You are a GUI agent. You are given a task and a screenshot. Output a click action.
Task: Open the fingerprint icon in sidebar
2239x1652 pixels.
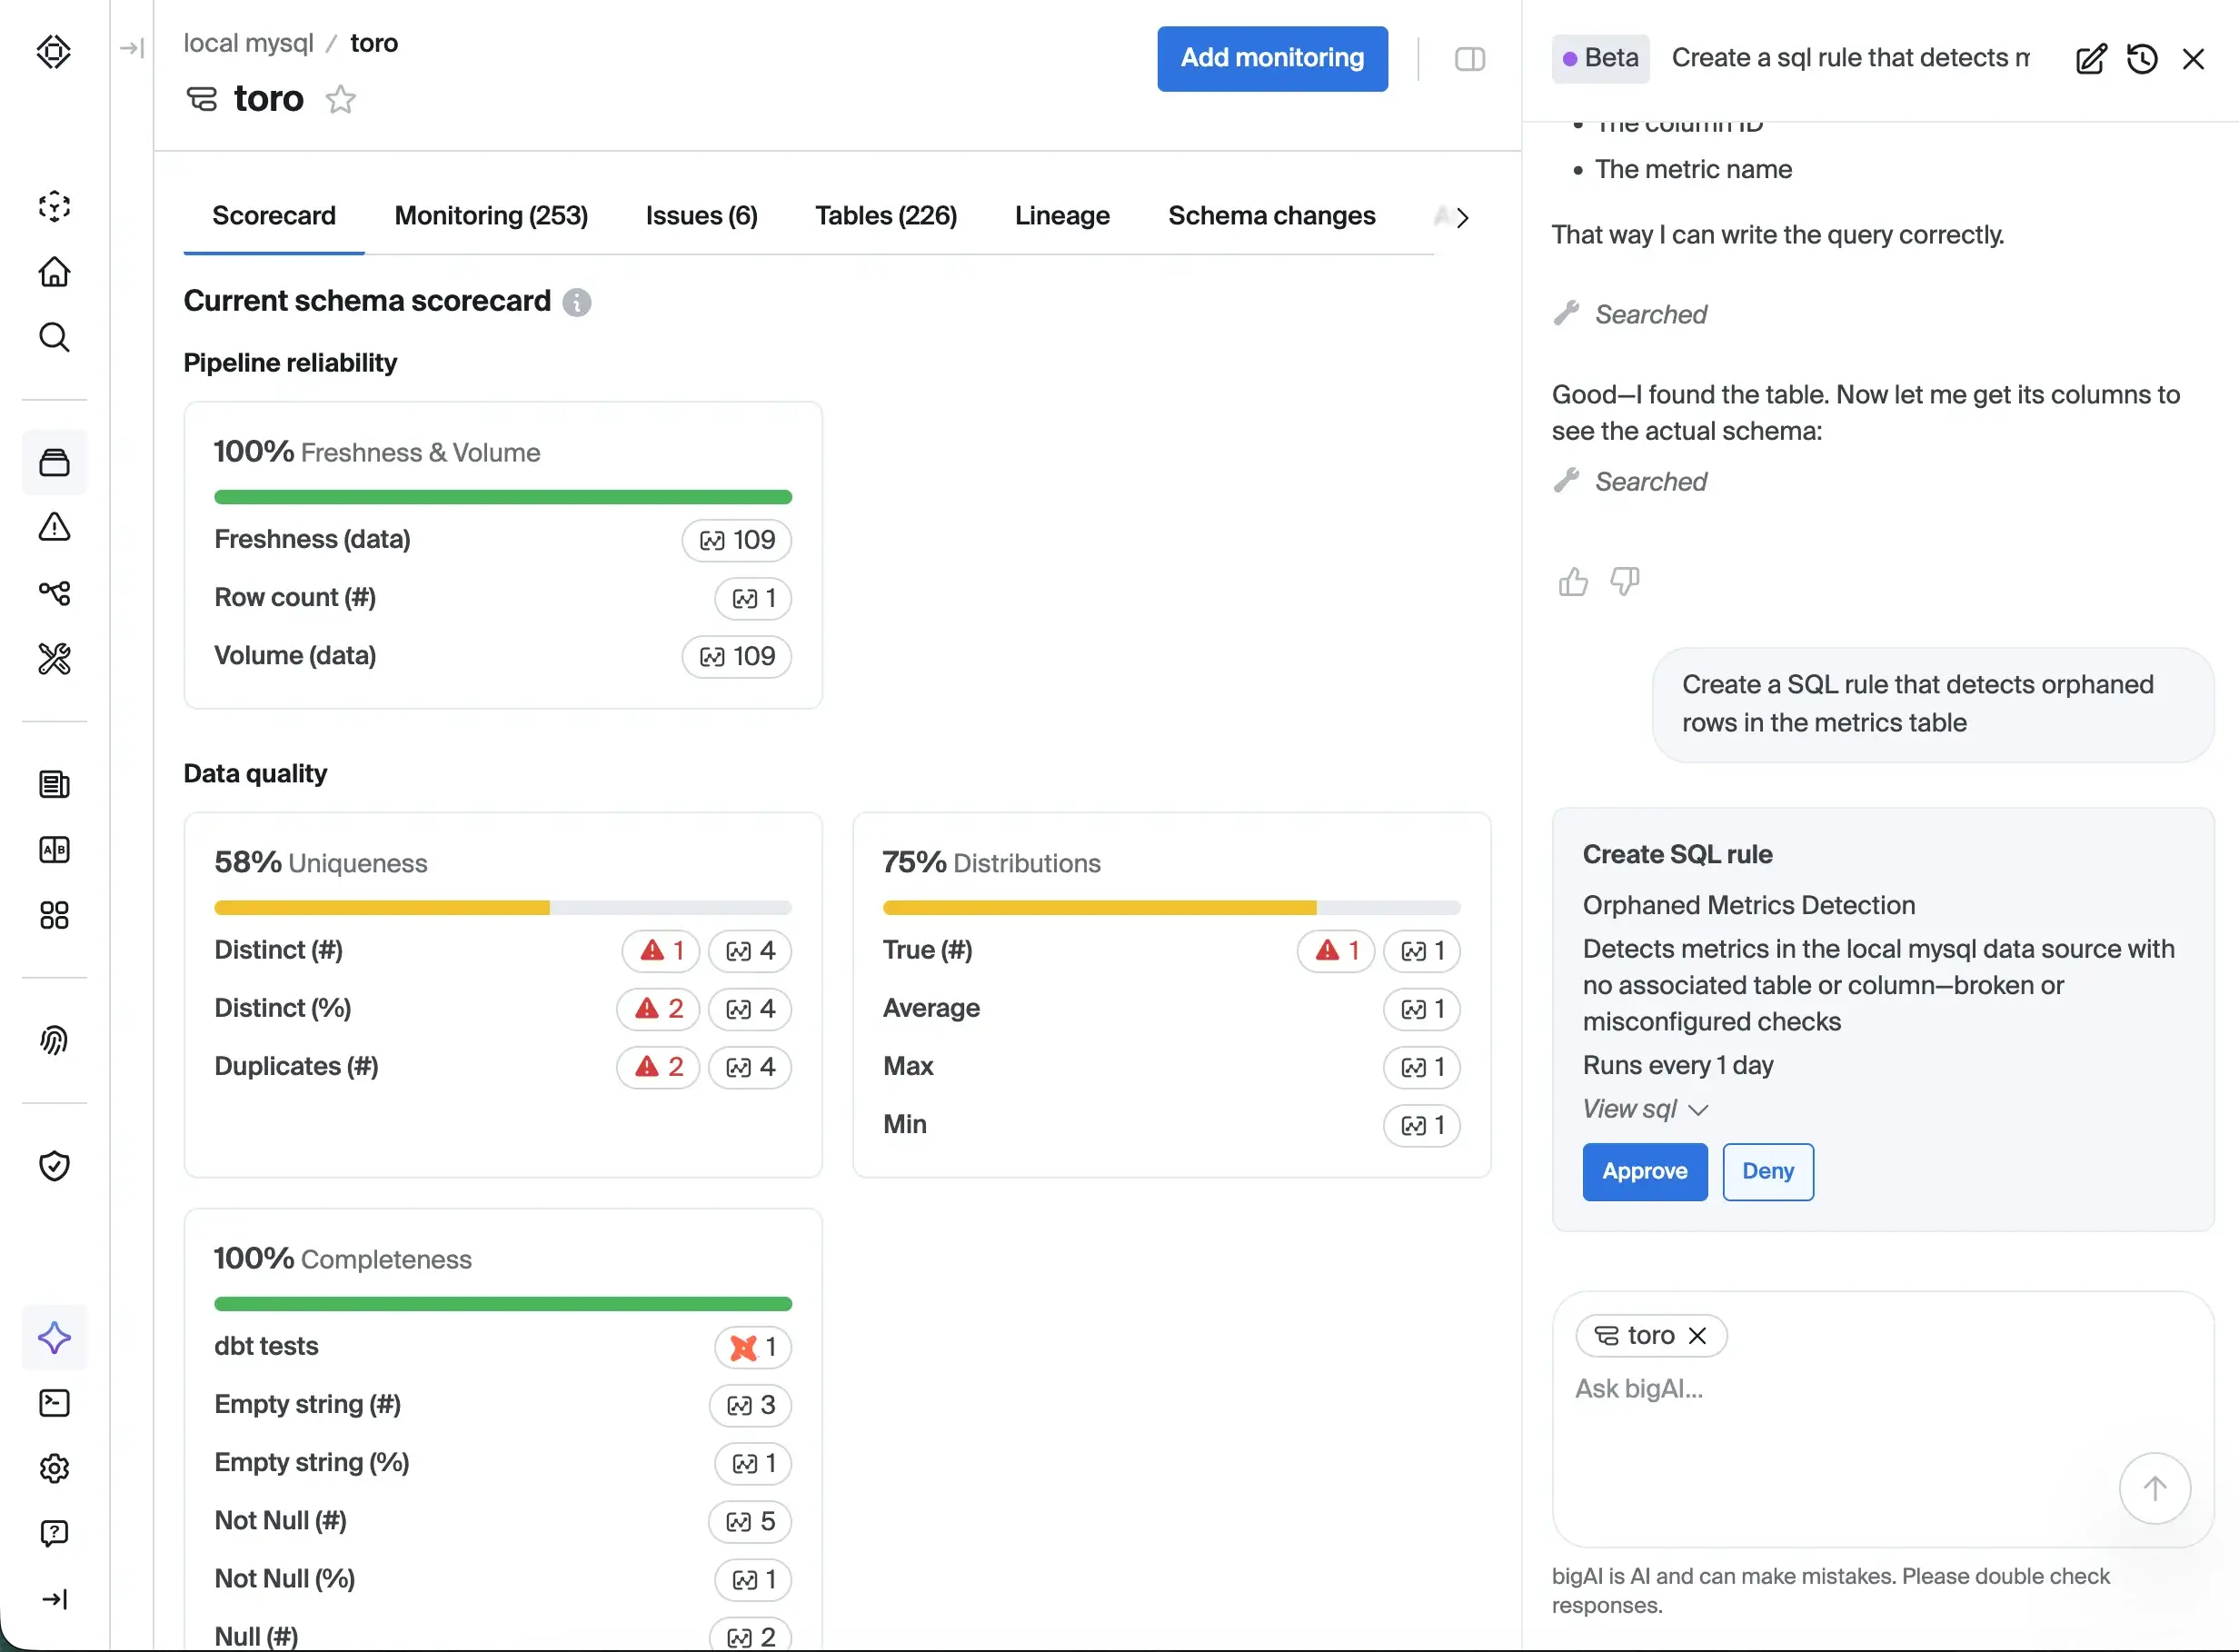point(54,1040)
